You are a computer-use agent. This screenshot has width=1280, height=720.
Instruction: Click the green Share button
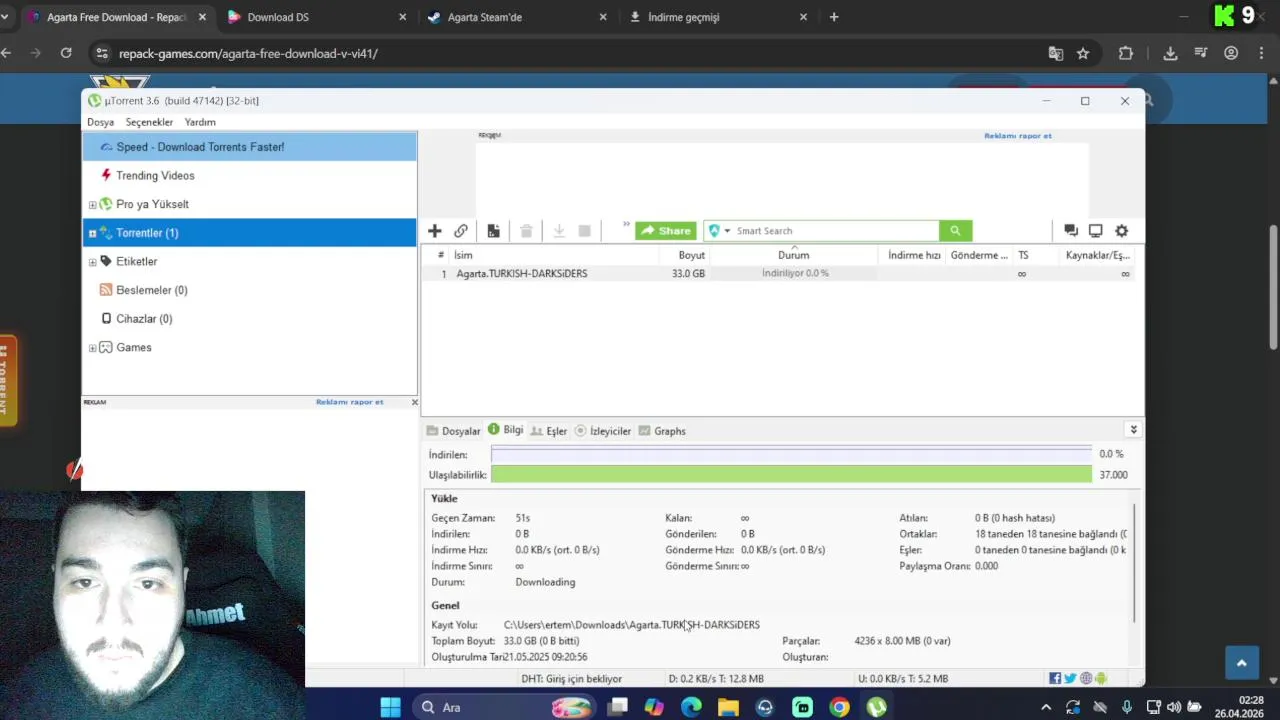[x=666, y=231]
